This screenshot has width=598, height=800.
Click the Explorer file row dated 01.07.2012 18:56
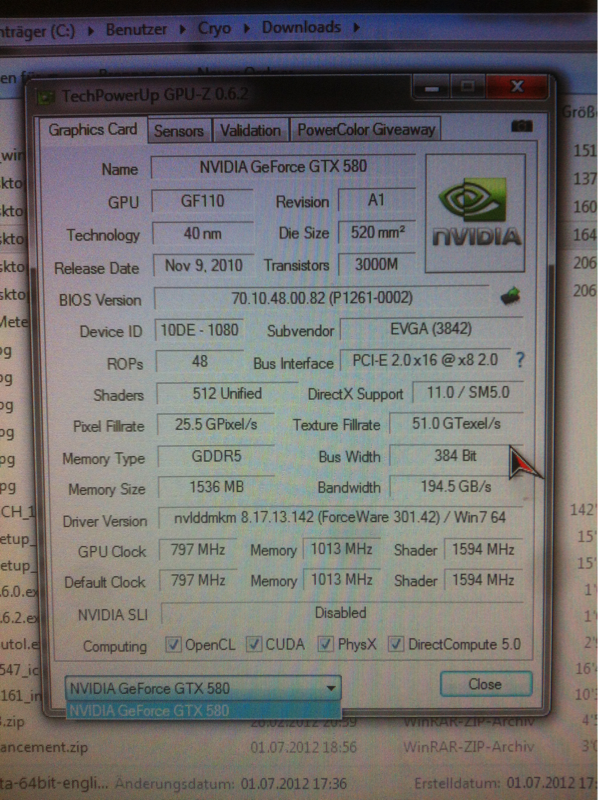[299, 747]
